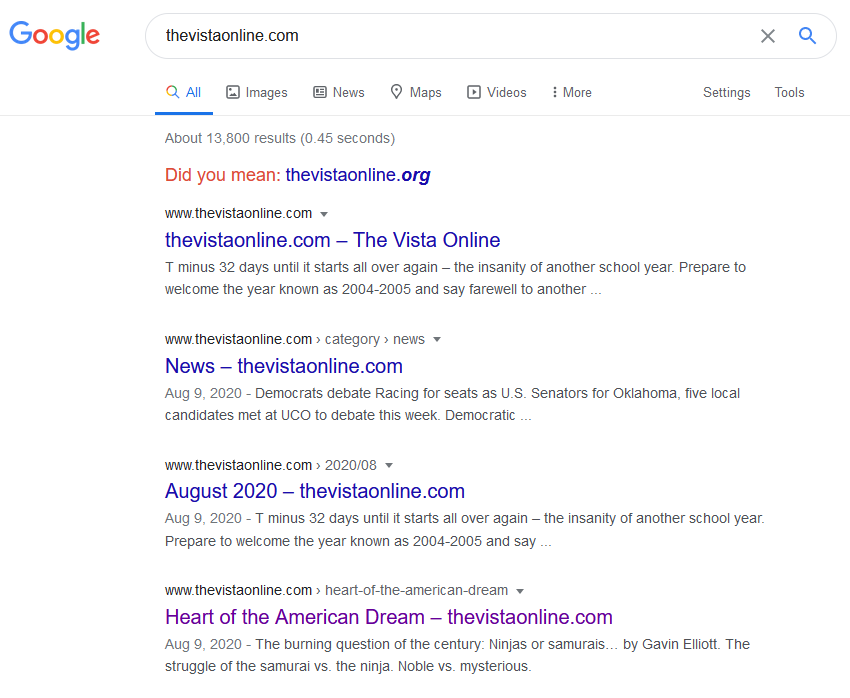Click the More three-dot icon
This screenshot has height=698, width=850.
pyautogui.click(x=555, y=92)
